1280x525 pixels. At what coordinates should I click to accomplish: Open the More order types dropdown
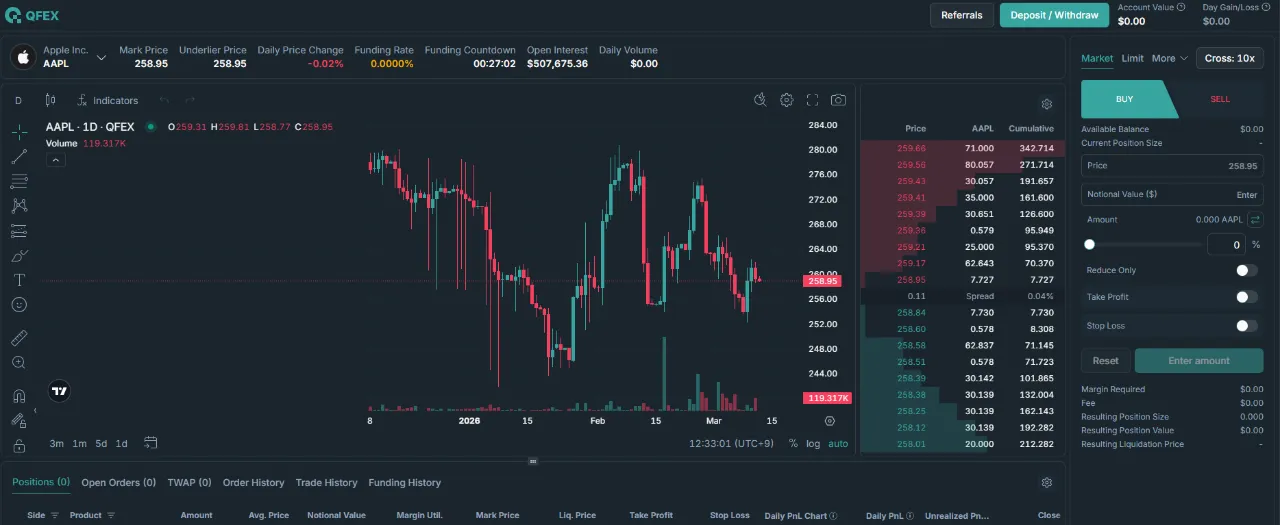[1169, 58]
